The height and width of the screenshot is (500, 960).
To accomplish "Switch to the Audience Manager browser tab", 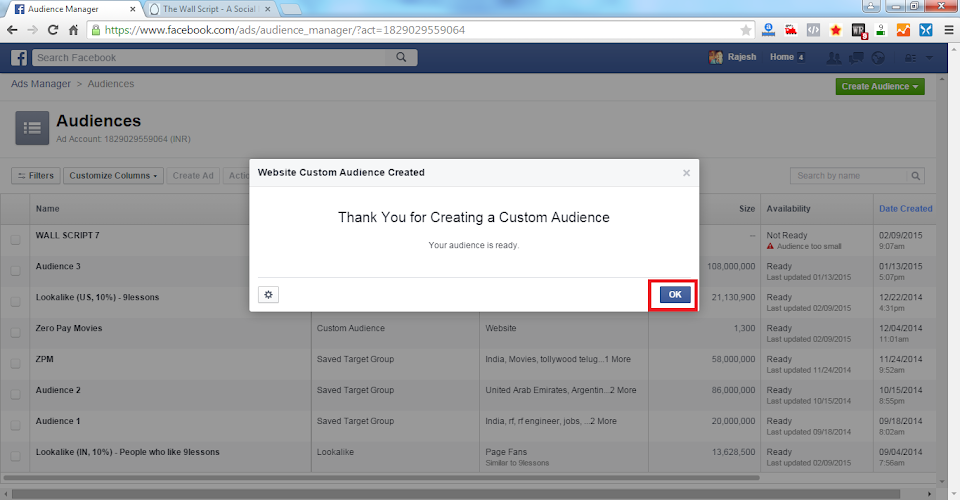I will 72,9.
